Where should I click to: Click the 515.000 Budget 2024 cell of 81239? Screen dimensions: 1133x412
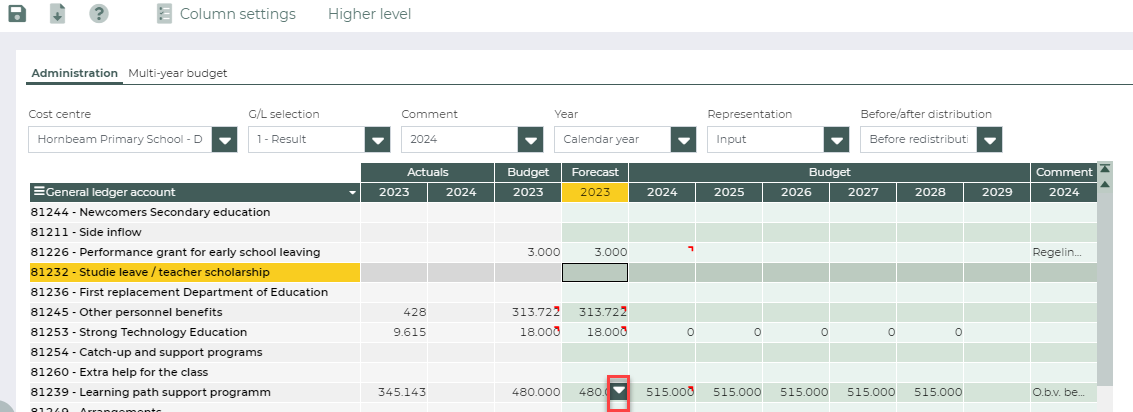coord(662,392)
